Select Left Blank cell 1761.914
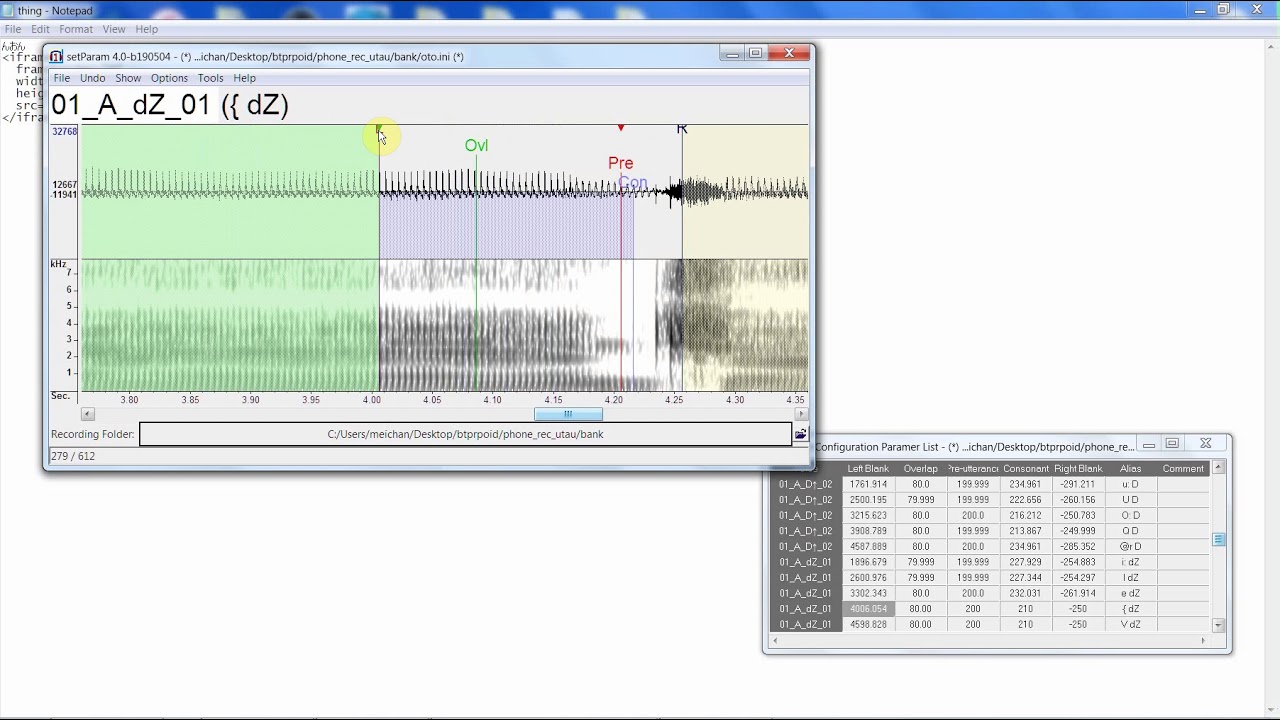The width and height of the screenshot is (1280, 720). [868, 484]
